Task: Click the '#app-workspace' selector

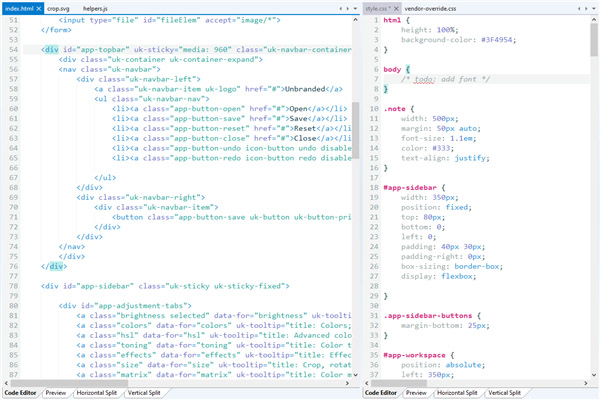Action: (414, 355)
